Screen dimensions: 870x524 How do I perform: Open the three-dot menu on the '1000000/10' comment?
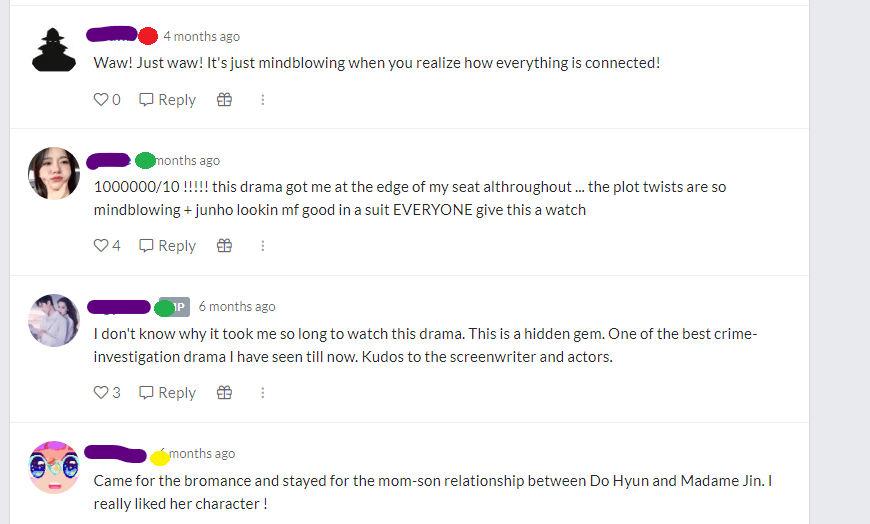(x=262, y=245)
